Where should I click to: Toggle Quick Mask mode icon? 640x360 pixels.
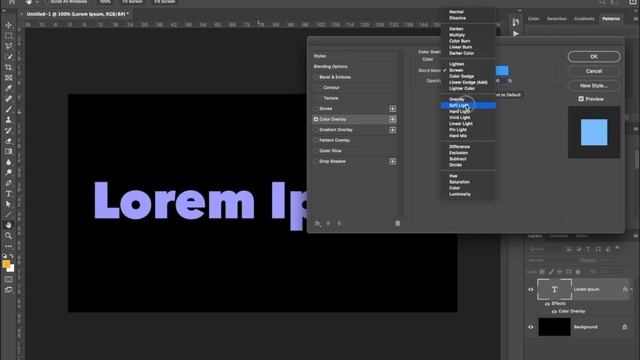(x=8, y=280)
